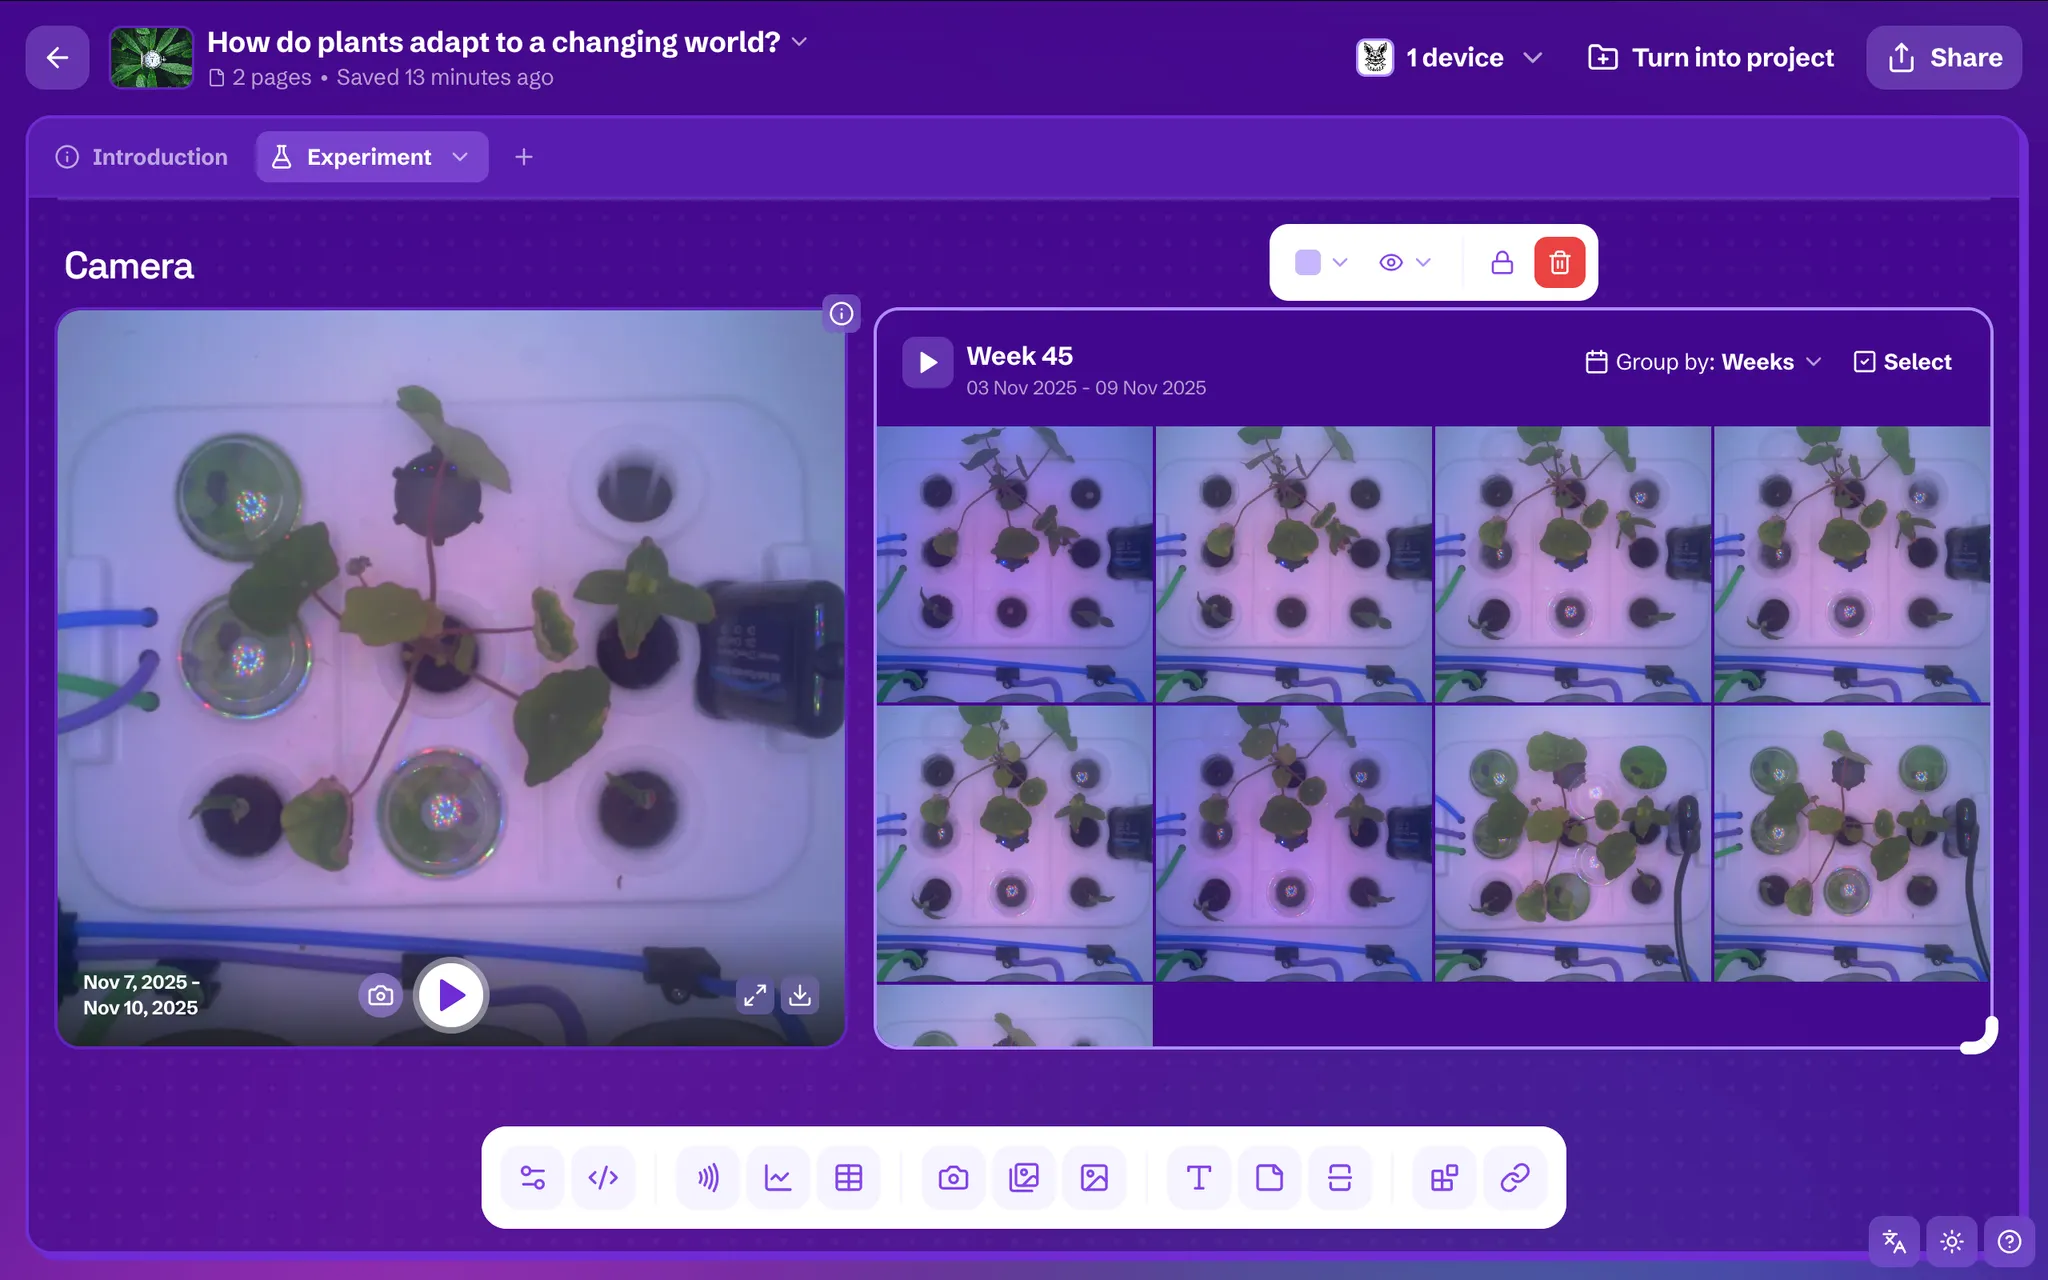Viewport: 2048px width, 1280px height.
Task: Download the camera footage
Action: 800,995
